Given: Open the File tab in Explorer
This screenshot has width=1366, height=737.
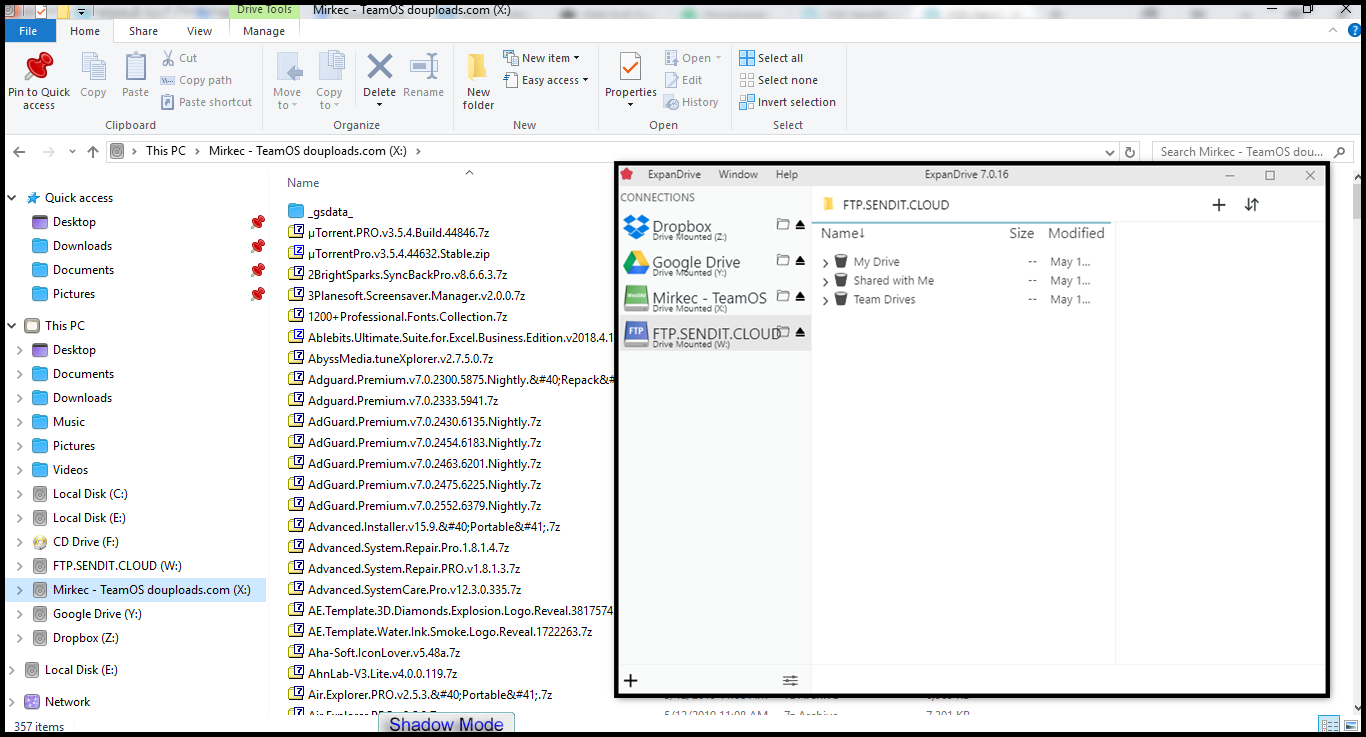Looking at the screenshot, I should (28, 31).
